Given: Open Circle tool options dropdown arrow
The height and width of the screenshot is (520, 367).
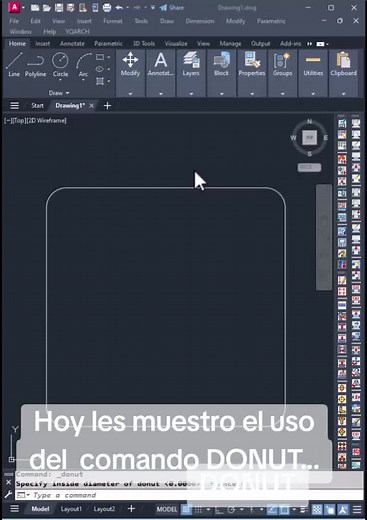Looking at the screenshot, I should tap(60, 81).
